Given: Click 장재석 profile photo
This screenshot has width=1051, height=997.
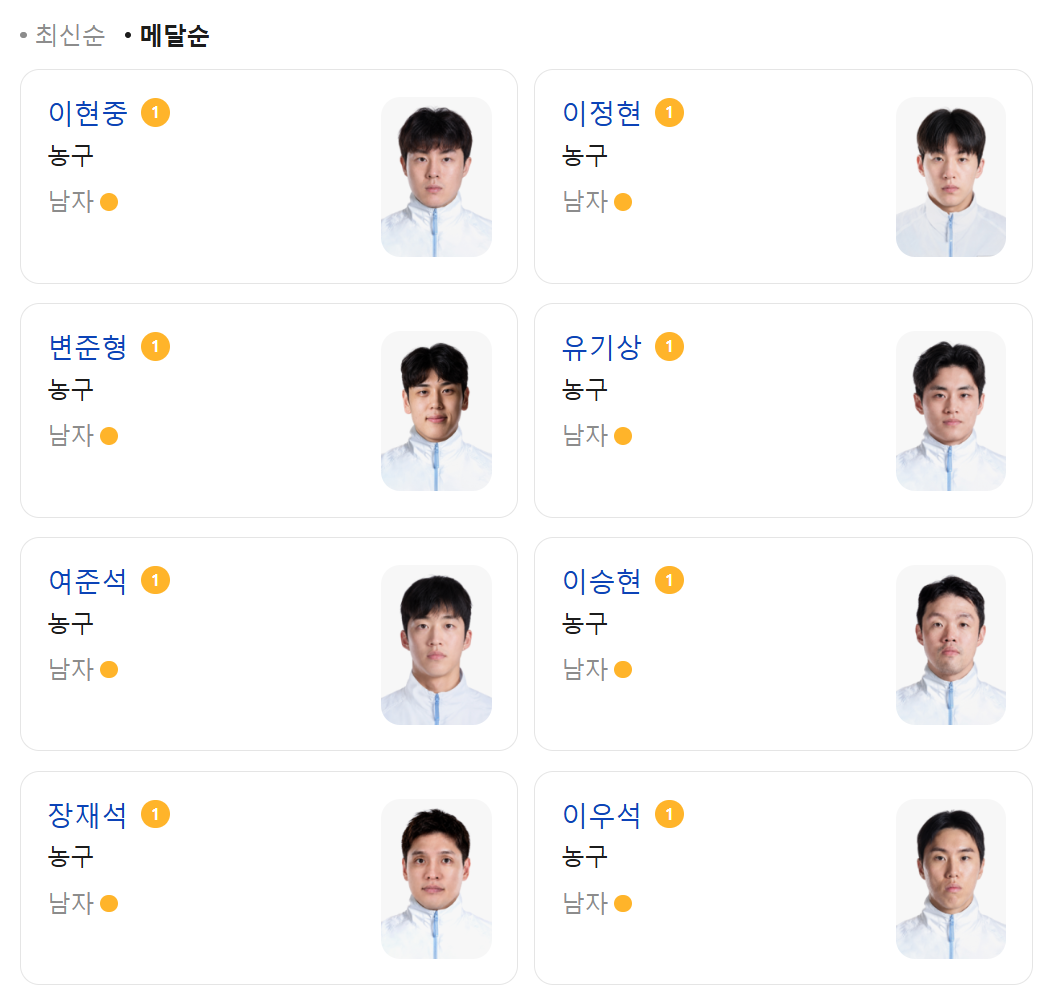Looking at the screenshot, I should (436, 878).
